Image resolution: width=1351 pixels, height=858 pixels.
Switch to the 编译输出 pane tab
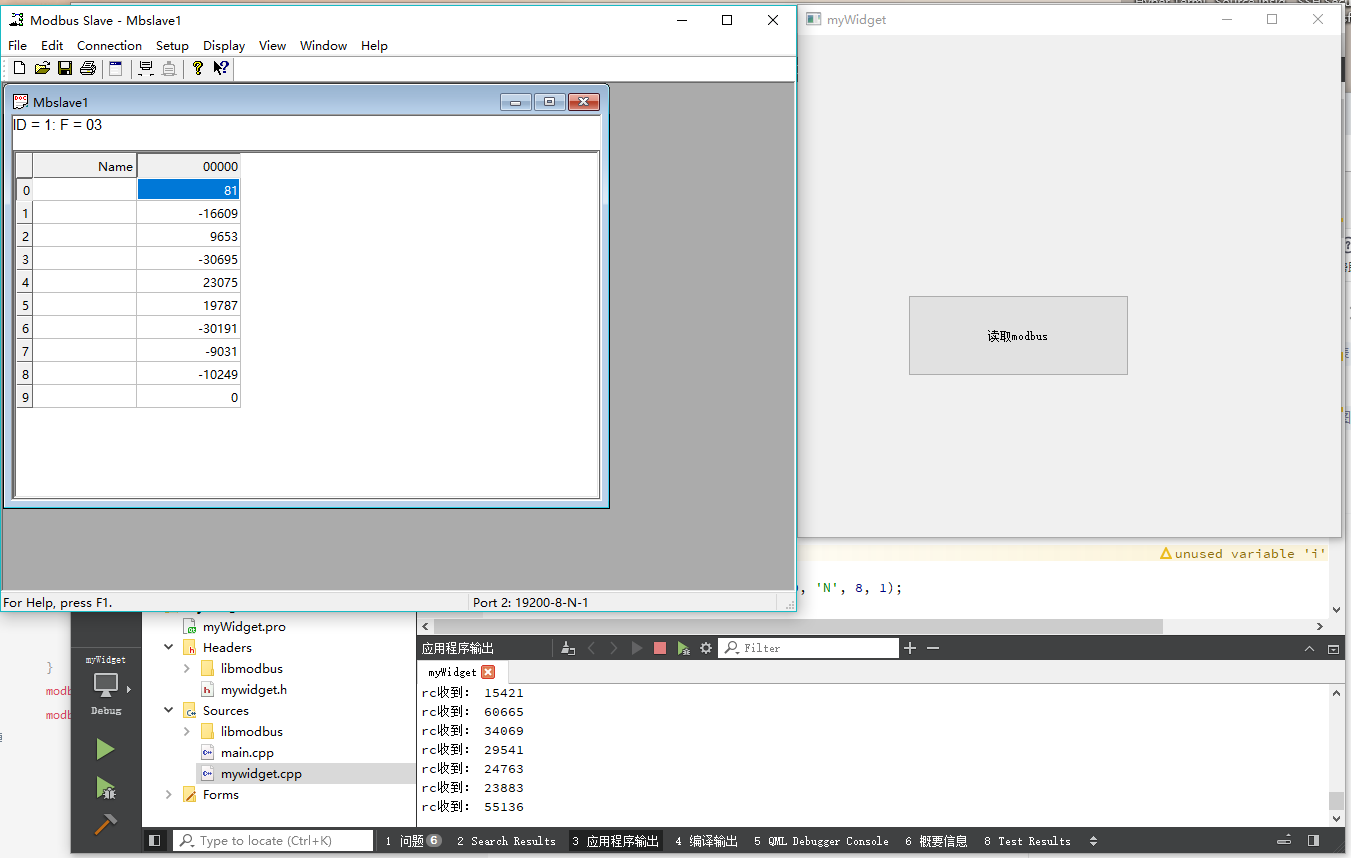(706, 841)
